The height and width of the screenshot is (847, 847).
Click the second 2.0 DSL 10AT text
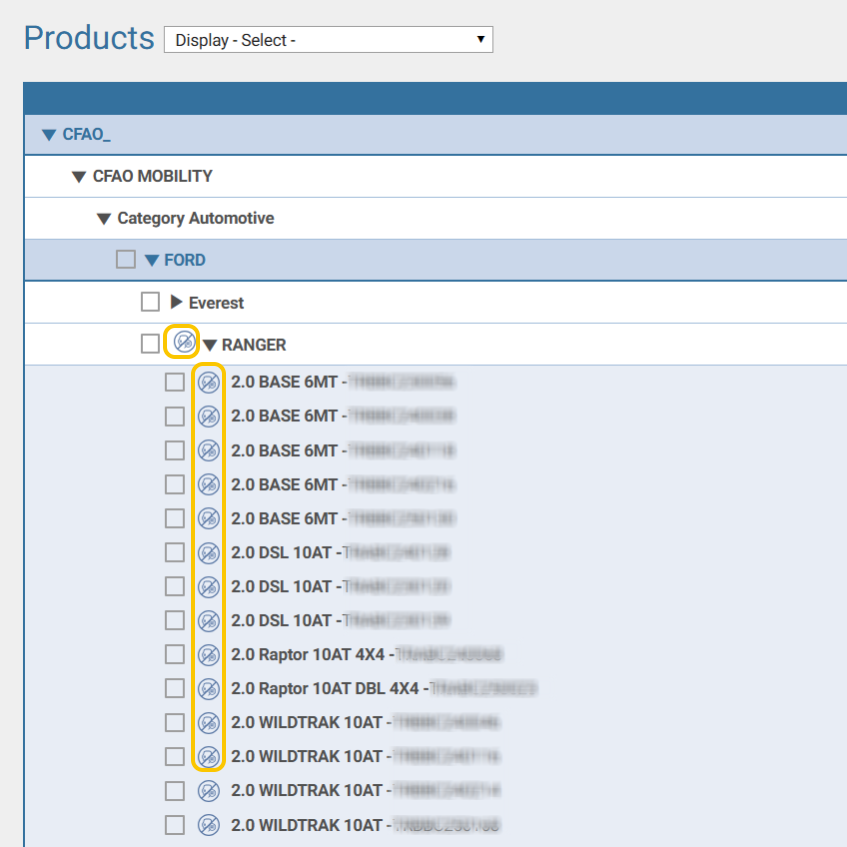(x=281, y=587)
